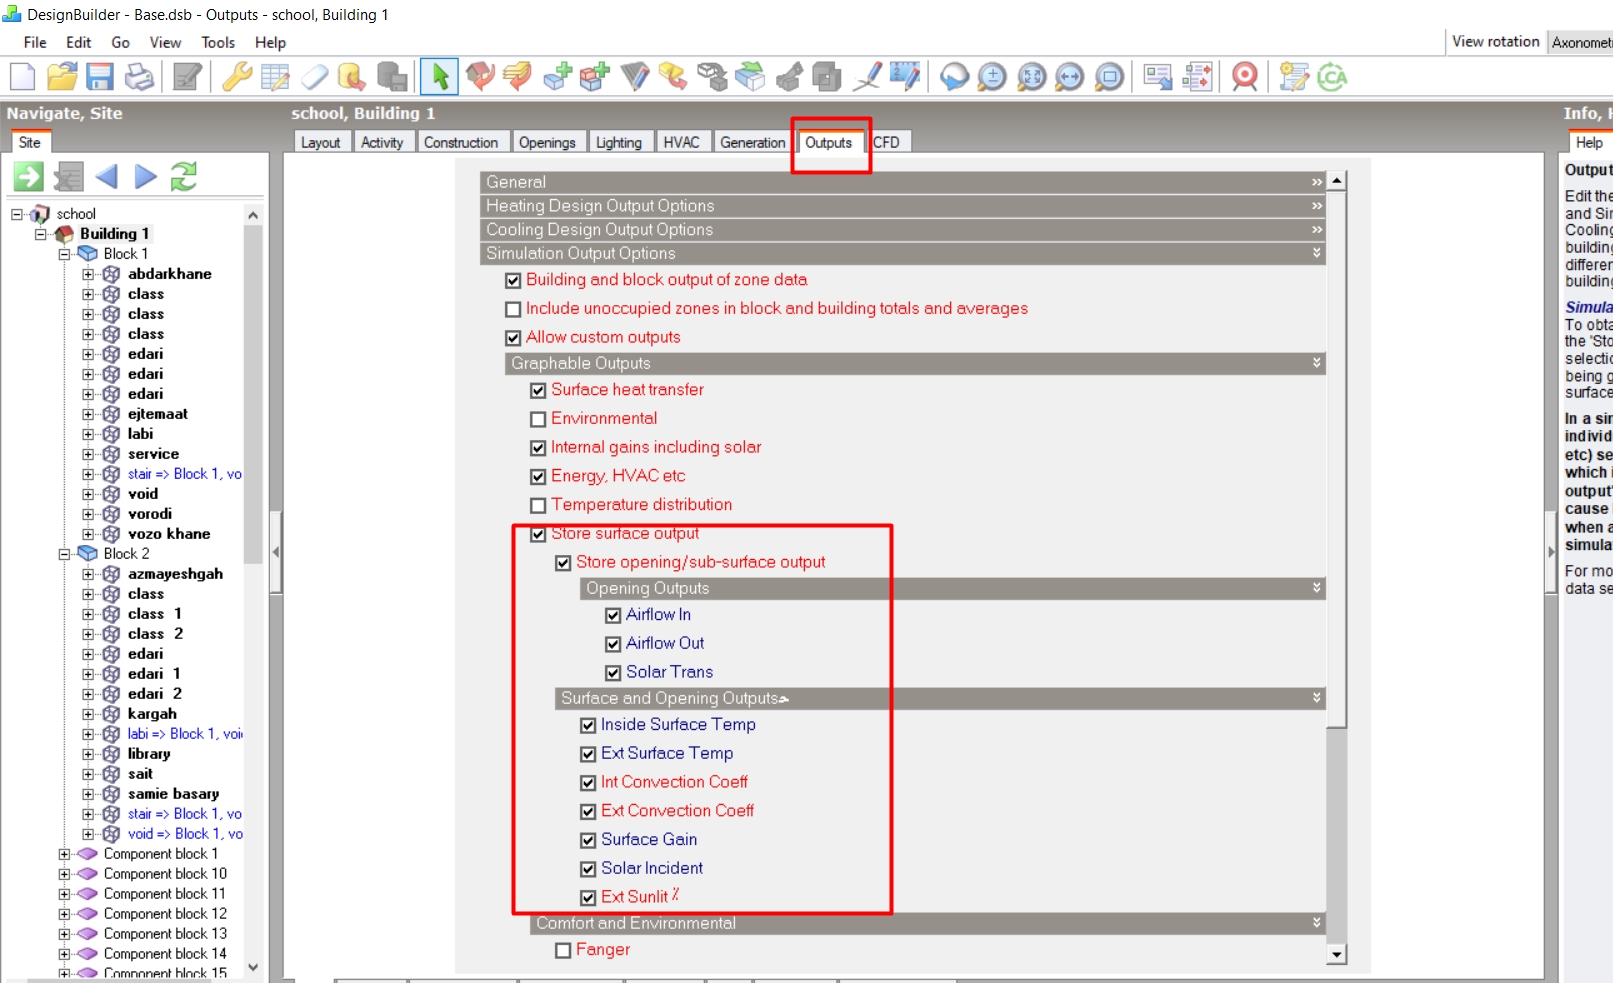Click the New file icon
Viewport: 1613px width, 983px height.
[23, 77]
